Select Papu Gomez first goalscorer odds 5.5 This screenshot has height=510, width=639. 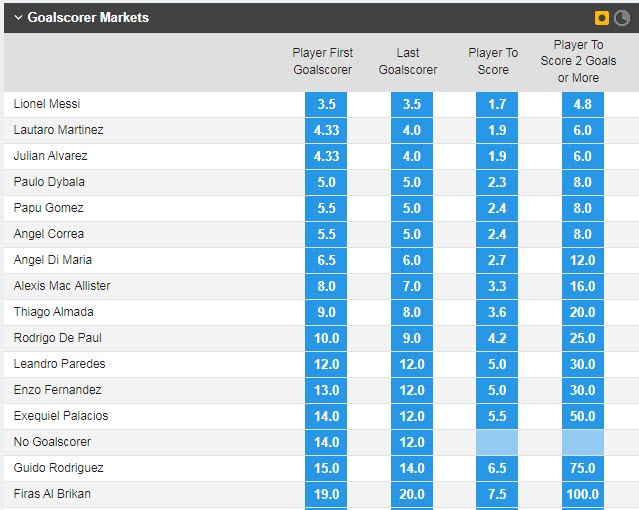pyautogui.click(x=325, y=208)
